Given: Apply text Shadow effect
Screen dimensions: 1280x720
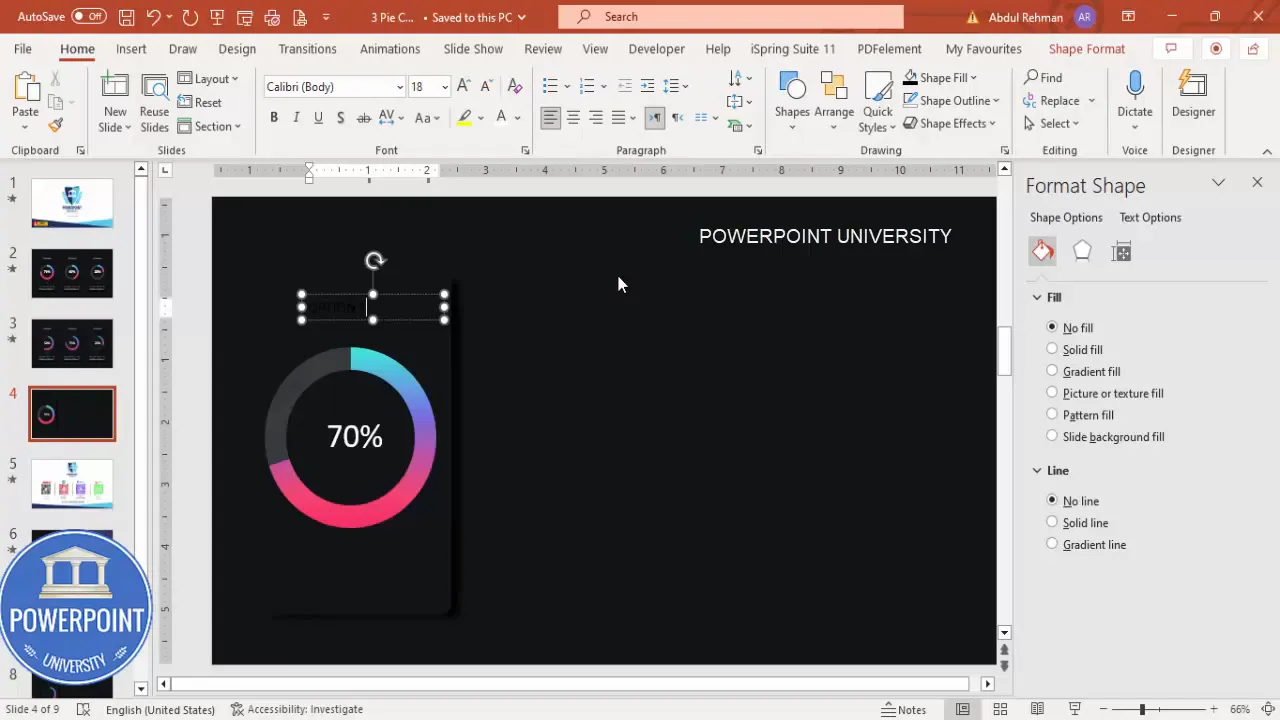Looking at the screenshot, I should pyautogui.click(x=340, y=118).
